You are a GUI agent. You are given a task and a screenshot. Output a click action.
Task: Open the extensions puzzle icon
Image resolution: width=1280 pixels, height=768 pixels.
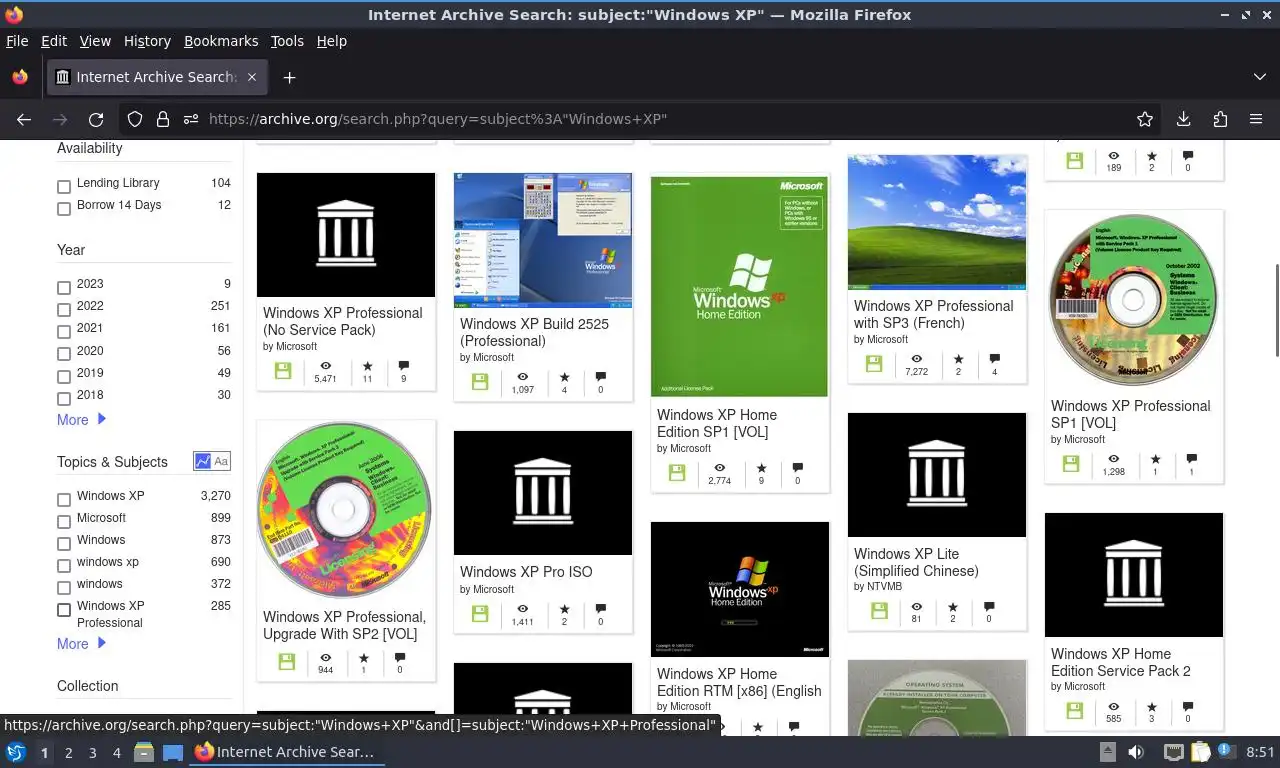coord(1220,119)
